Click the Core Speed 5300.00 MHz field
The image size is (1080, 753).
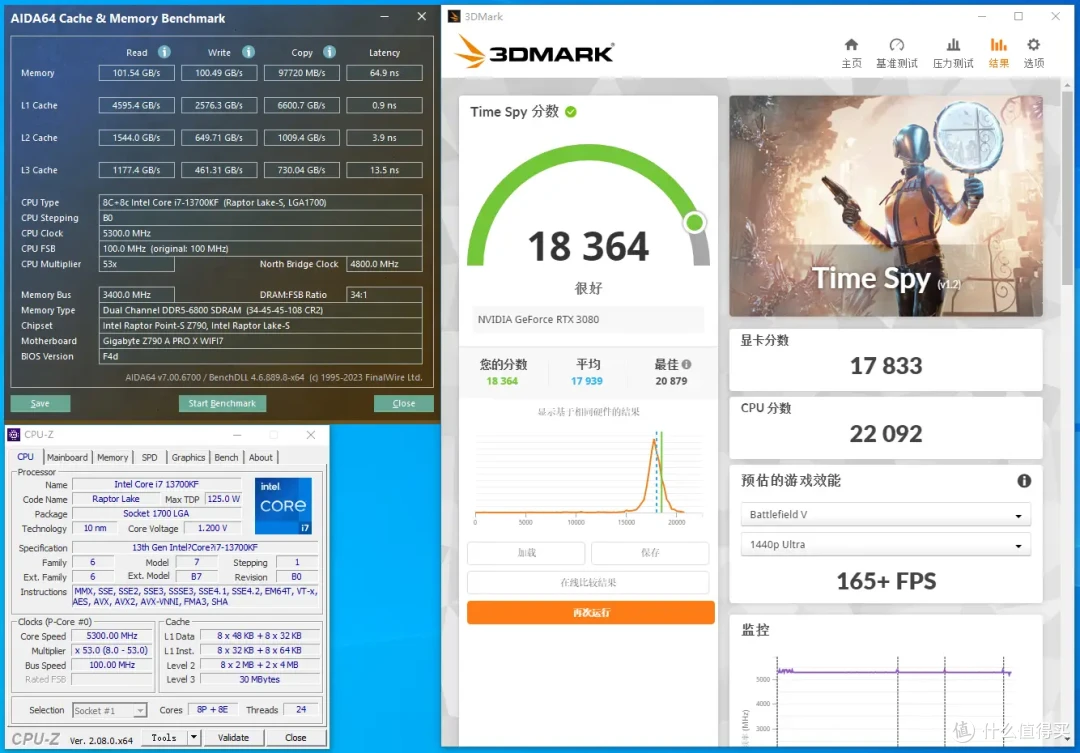click(x=112, y=636)
